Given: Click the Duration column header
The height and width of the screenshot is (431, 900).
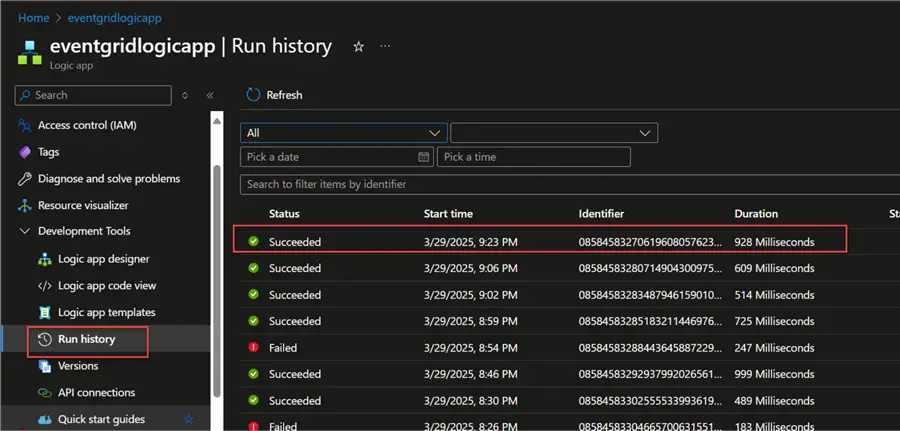Looking at the screenshot, I should pos(756,214).
